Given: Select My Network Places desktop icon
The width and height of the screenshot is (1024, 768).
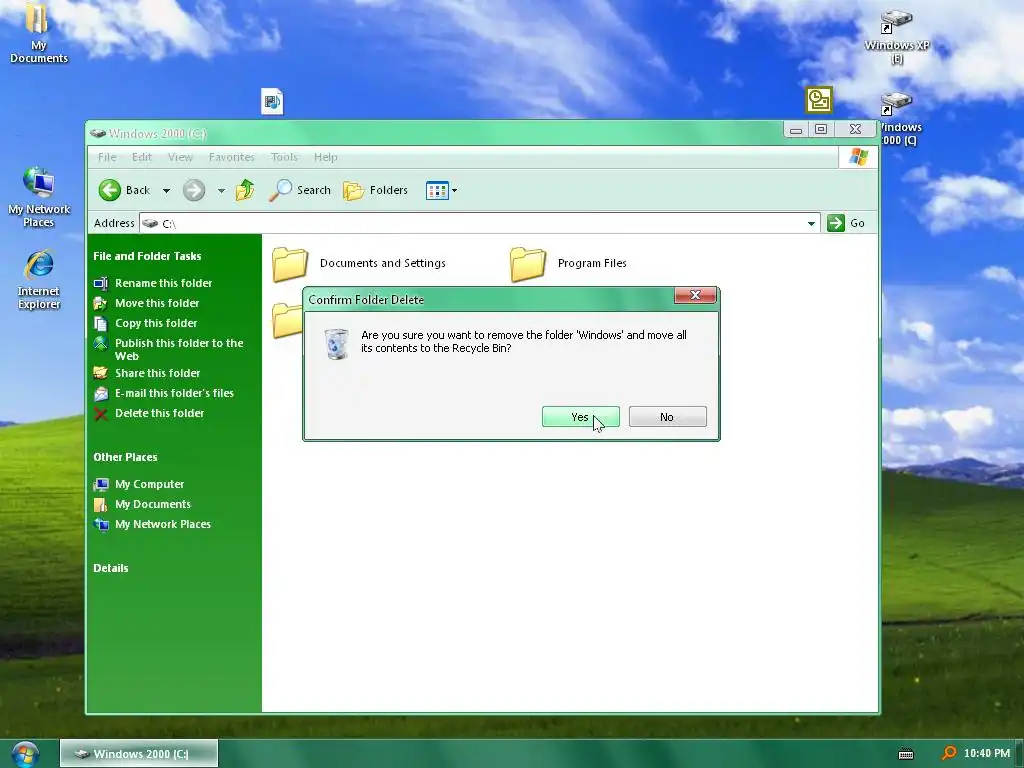Looking at the screenshot, I should tap(39, 197).
